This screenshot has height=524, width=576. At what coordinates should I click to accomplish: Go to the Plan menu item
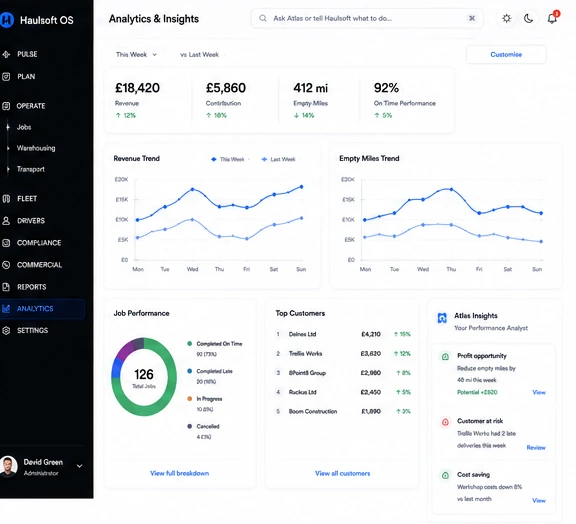pyautogui.click(x=26, y=77)
